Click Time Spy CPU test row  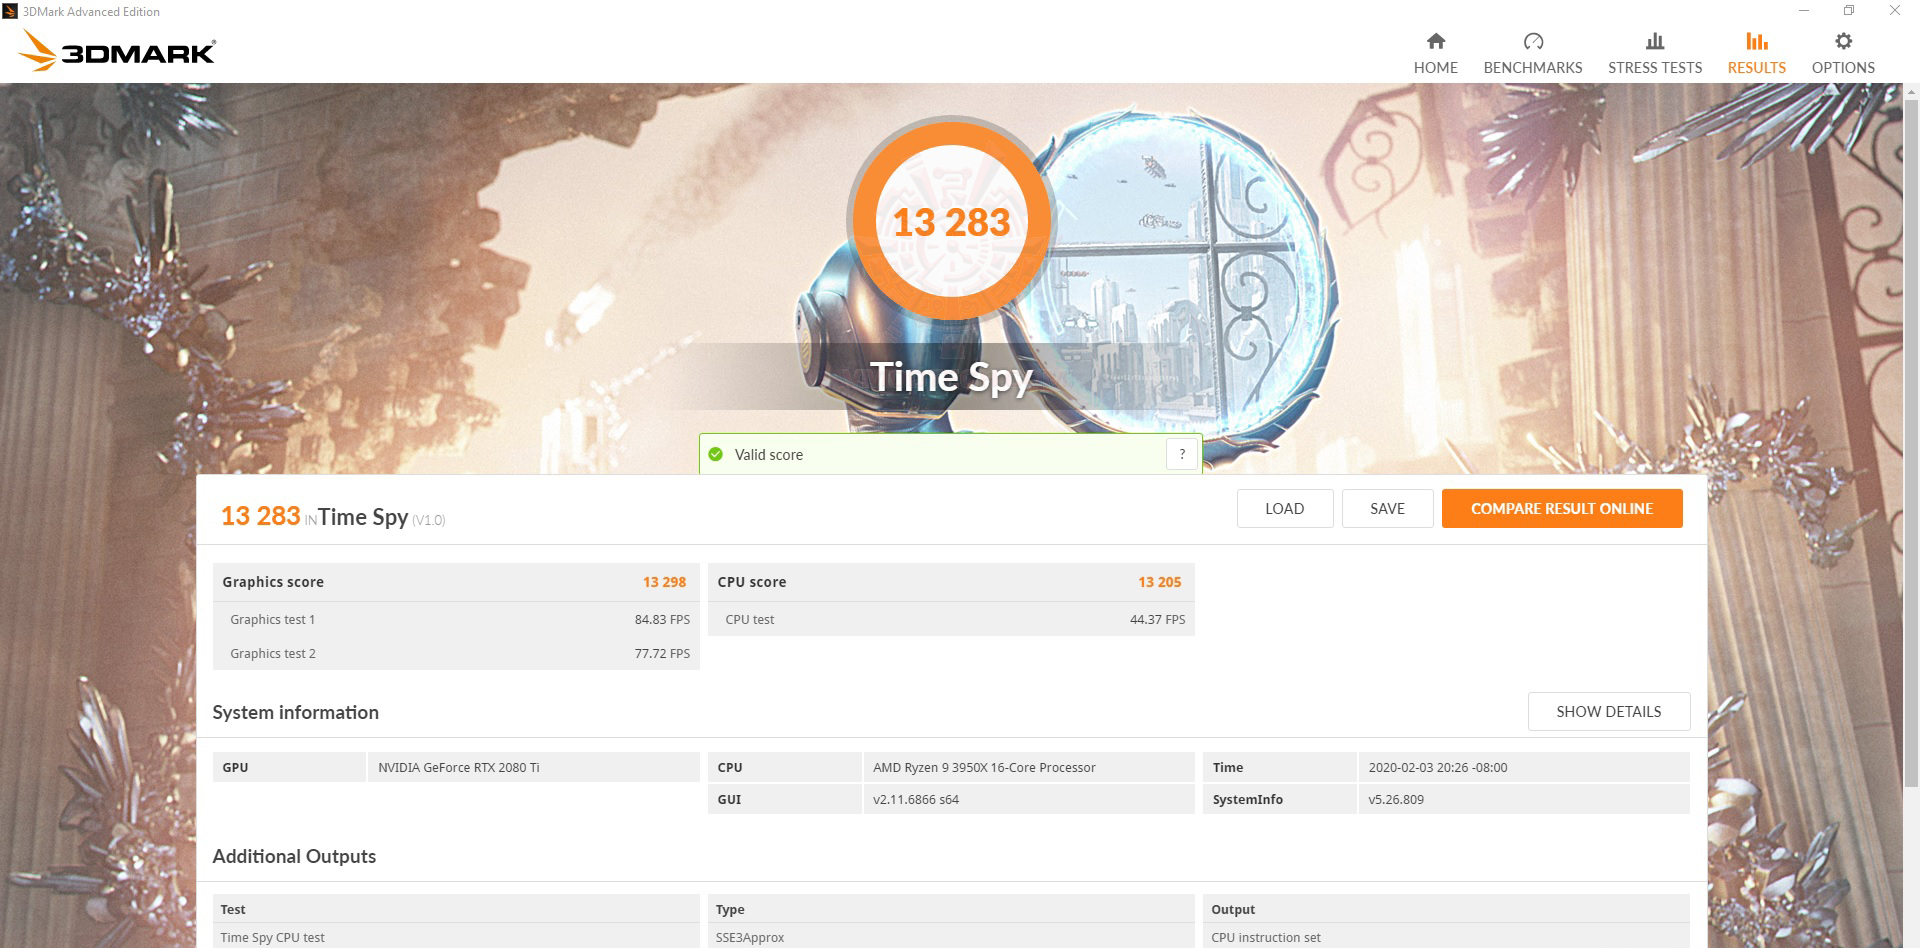click(x=456, y=937)
